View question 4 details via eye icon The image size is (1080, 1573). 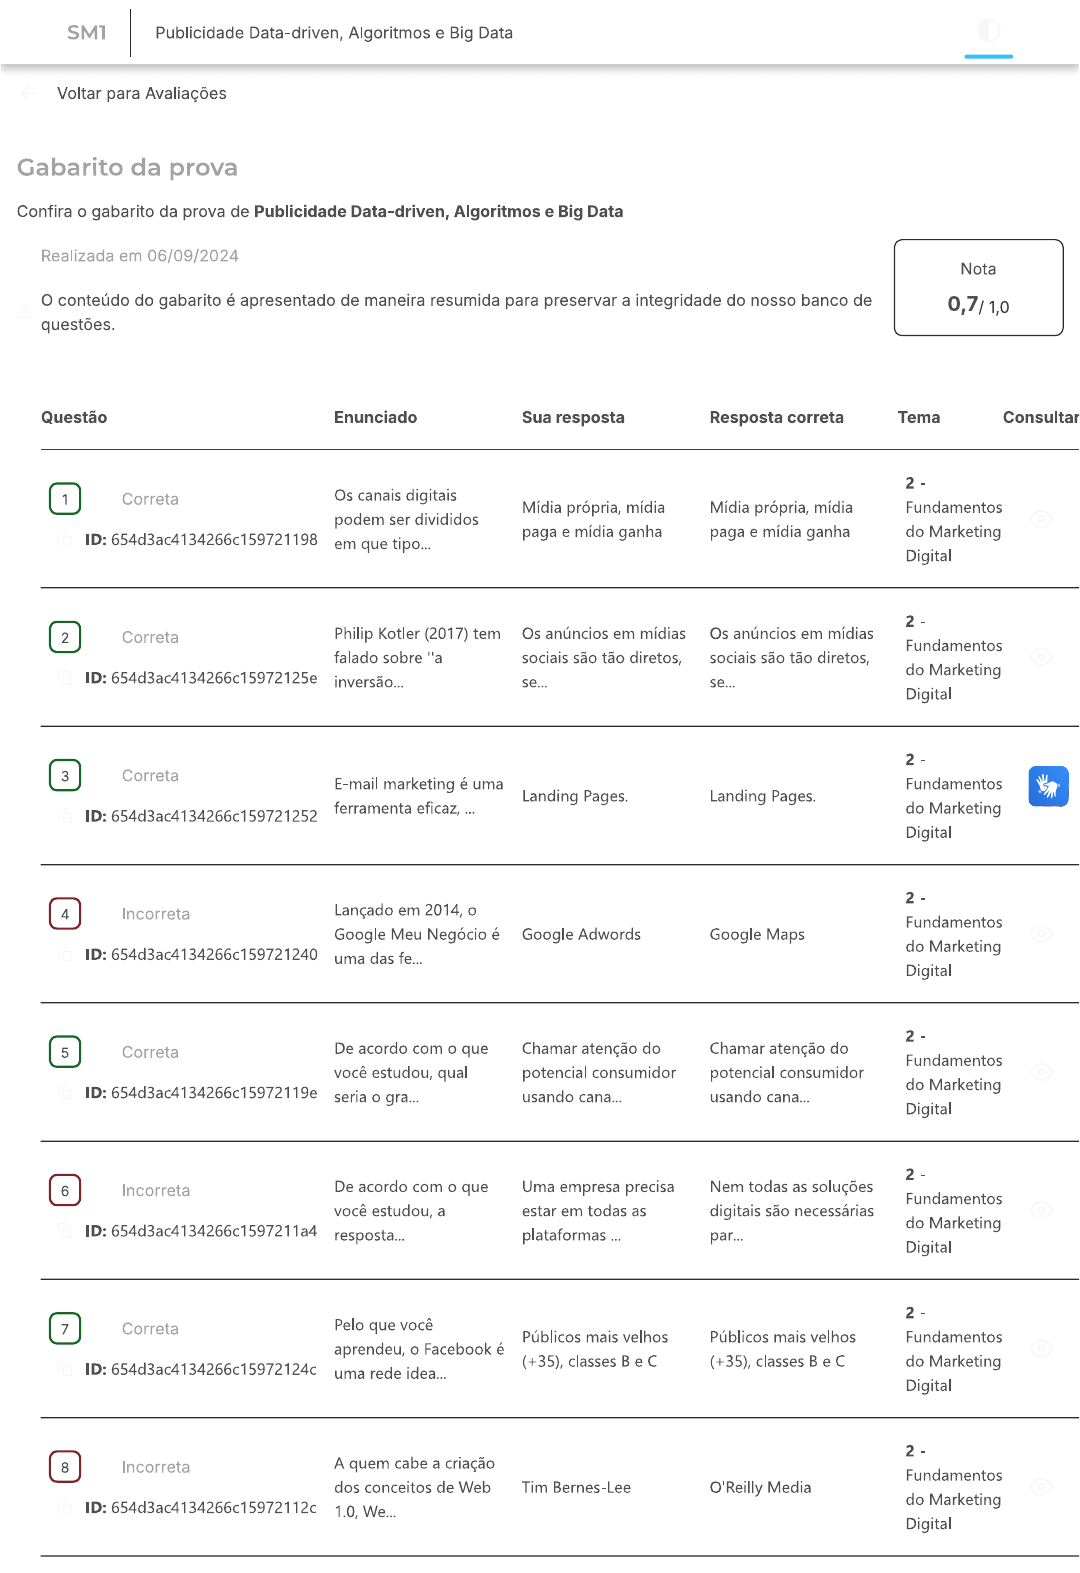(x=1041, y=934)
